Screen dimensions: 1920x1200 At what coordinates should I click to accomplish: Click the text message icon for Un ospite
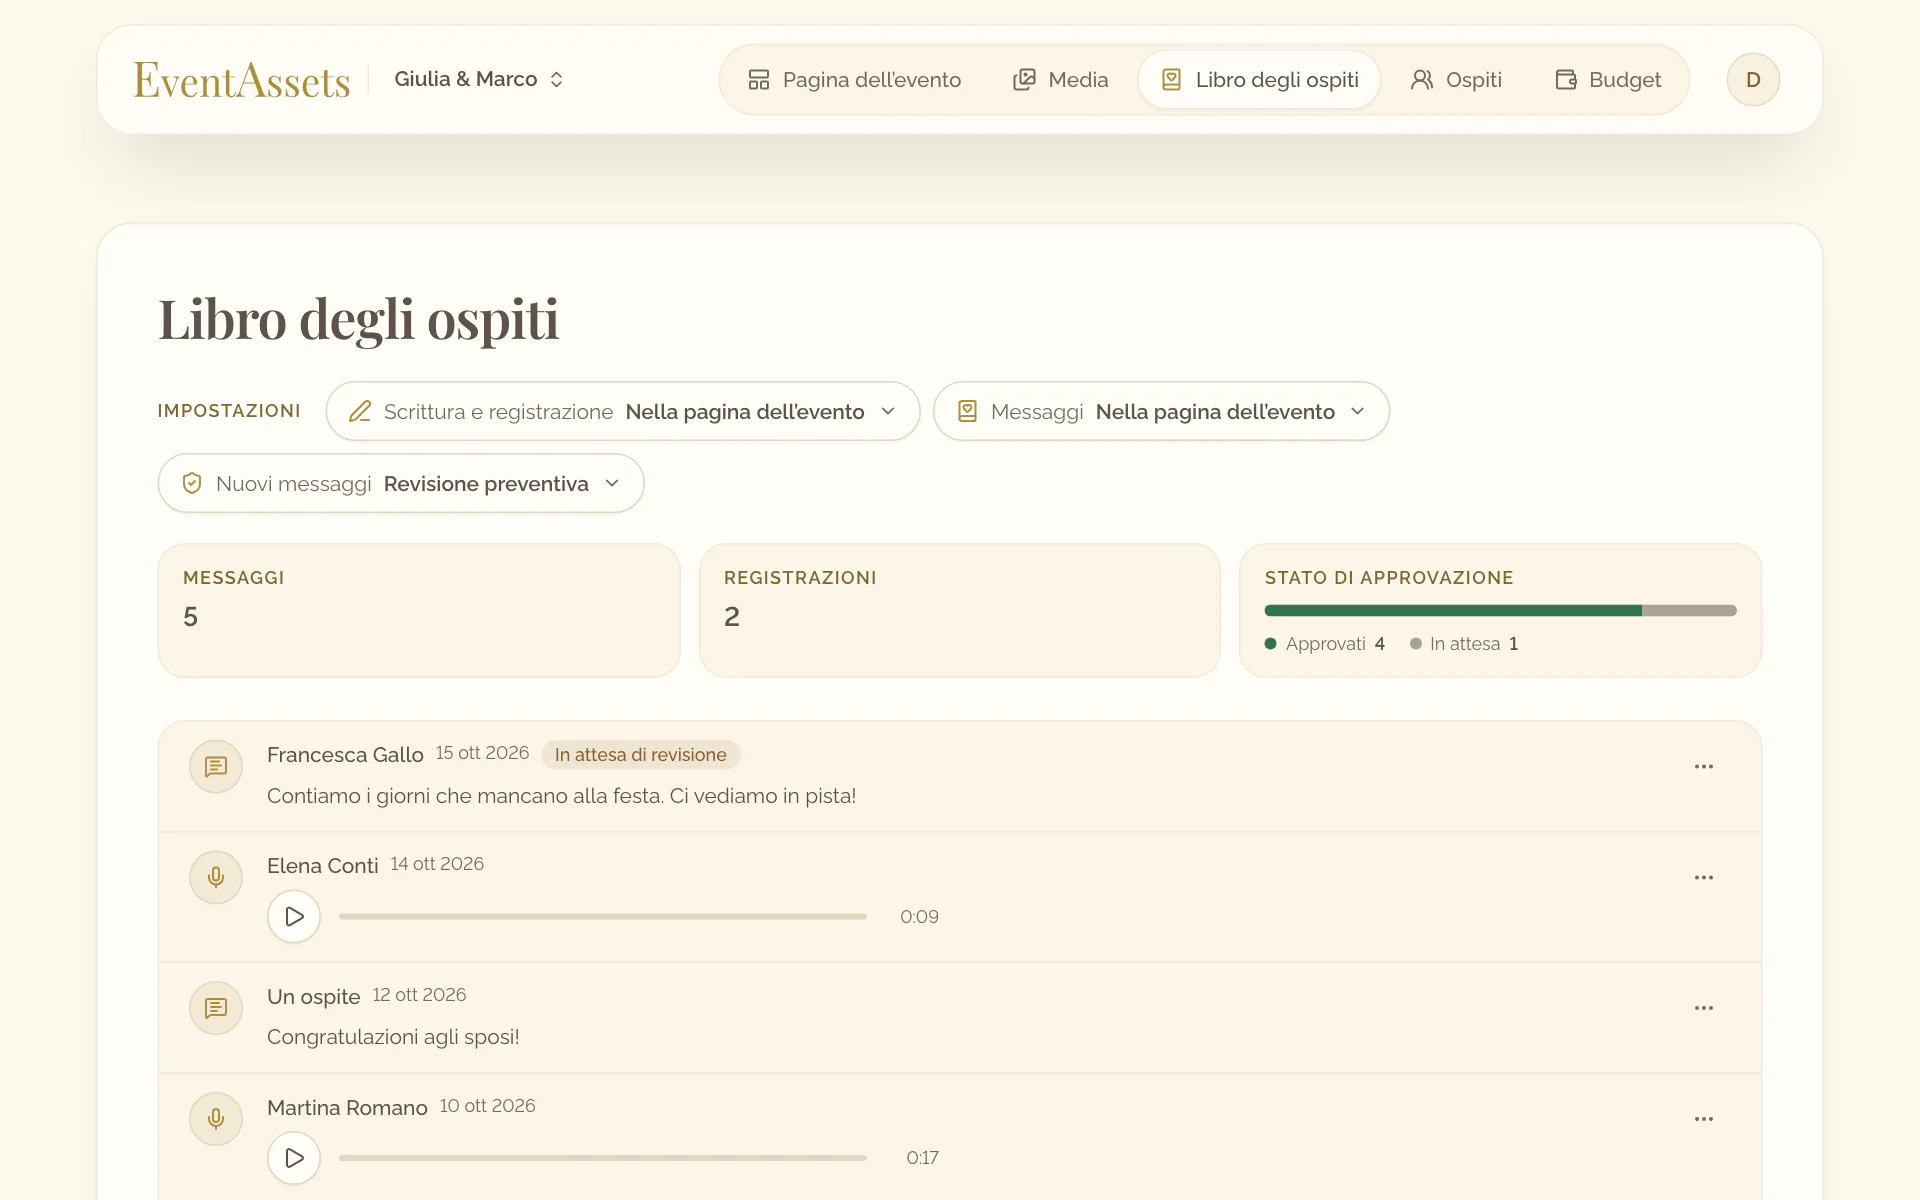(x=216, y=1009)
